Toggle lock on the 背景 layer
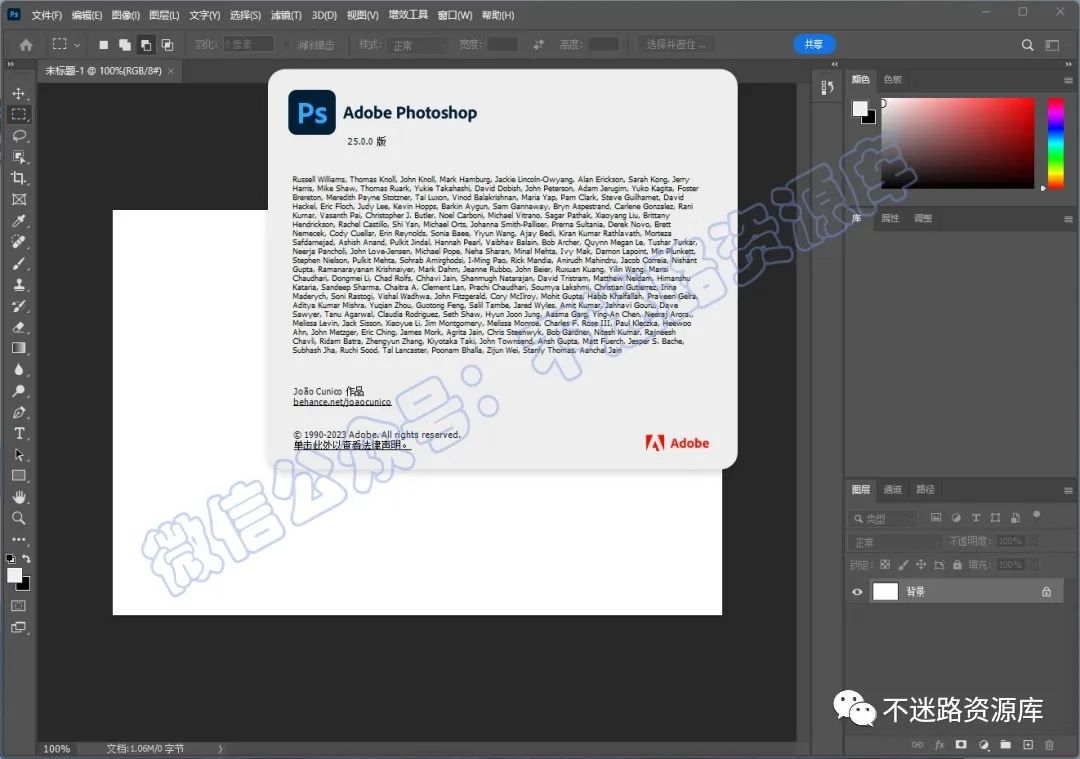This screenshot has width=1080, height=759. click(1046, 592)
